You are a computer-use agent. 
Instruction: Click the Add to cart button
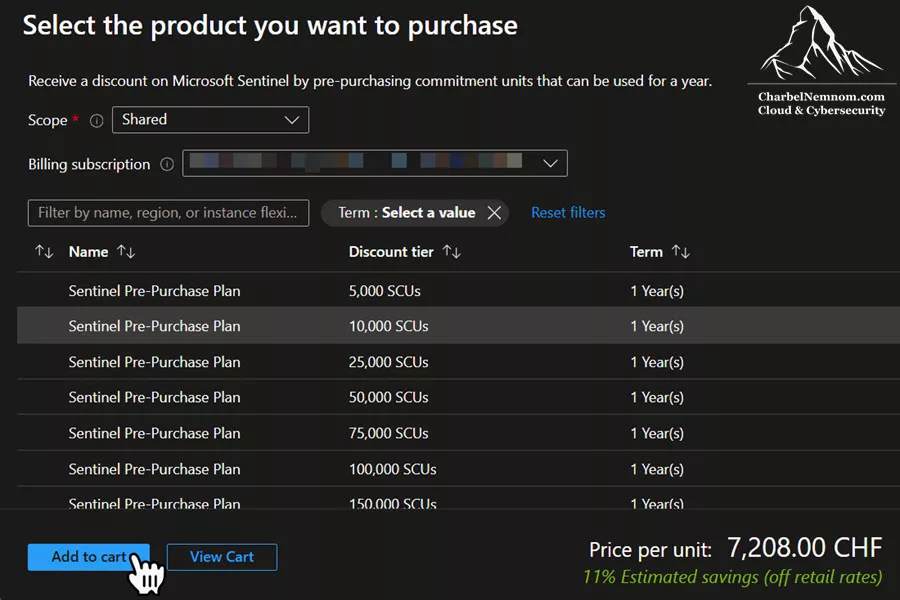point(88,557)
